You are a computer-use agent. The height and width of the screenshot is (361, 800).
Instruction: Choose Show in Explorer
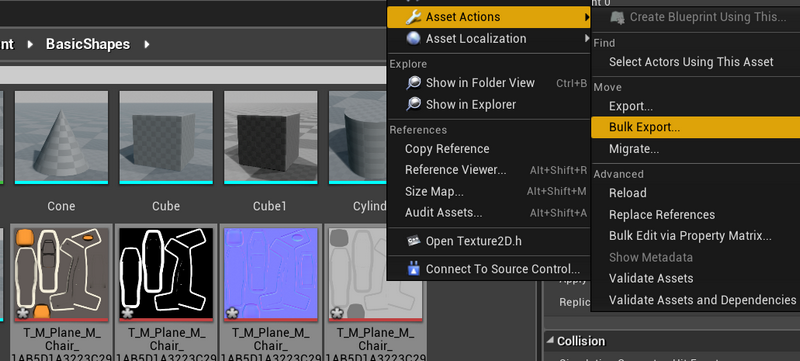click(x=489, y=105)
